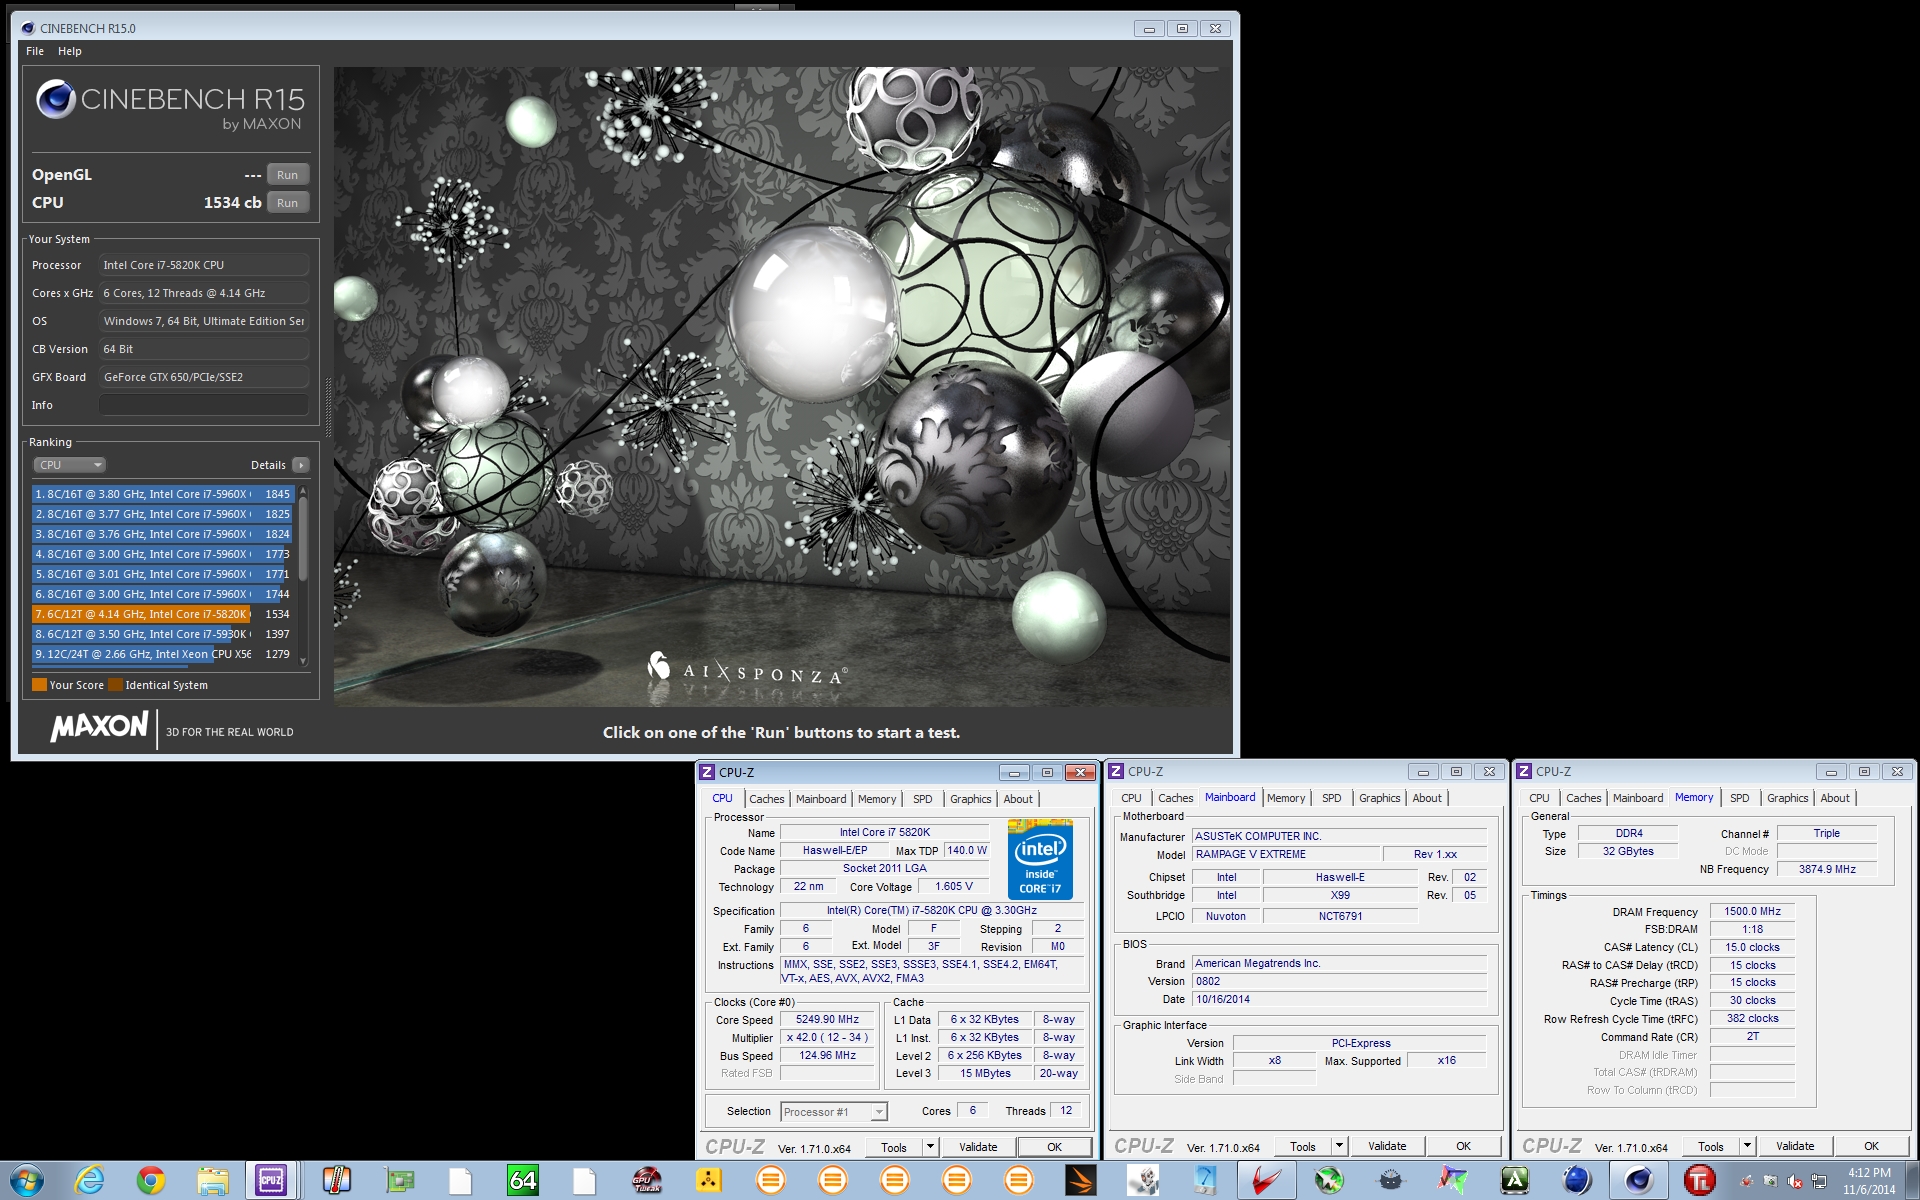Click the ranking list scroll-up arrow
Viewport: 1920px width, 1200px height.
pyautogui.click(x=303, y=491)
